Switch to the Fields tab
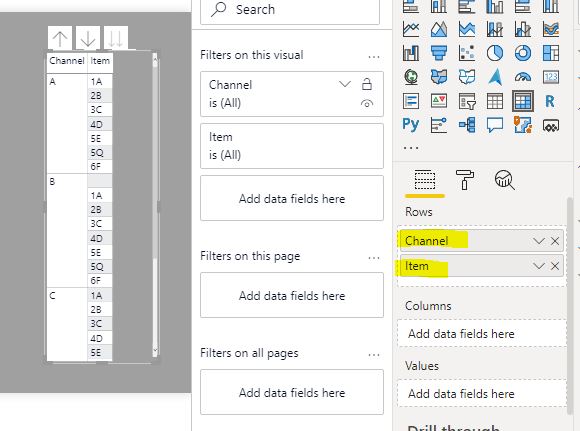Viewport: 580px width, 431px height. [x=425, y=180]
